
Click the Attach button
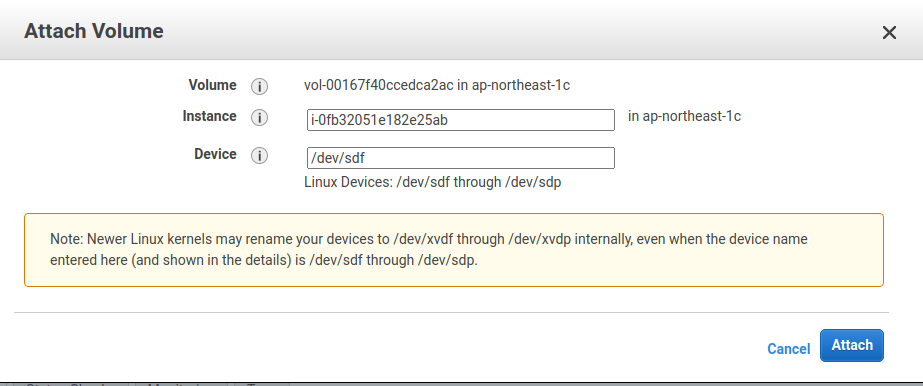tap(852, 345)
